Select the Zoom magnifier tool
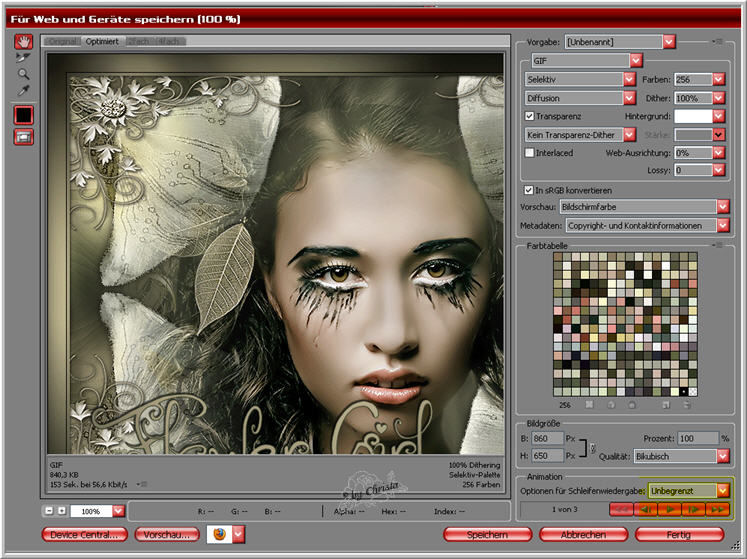The width and height of the screenshot is (747, 559). pyautogui.click(x=23, y=74)
